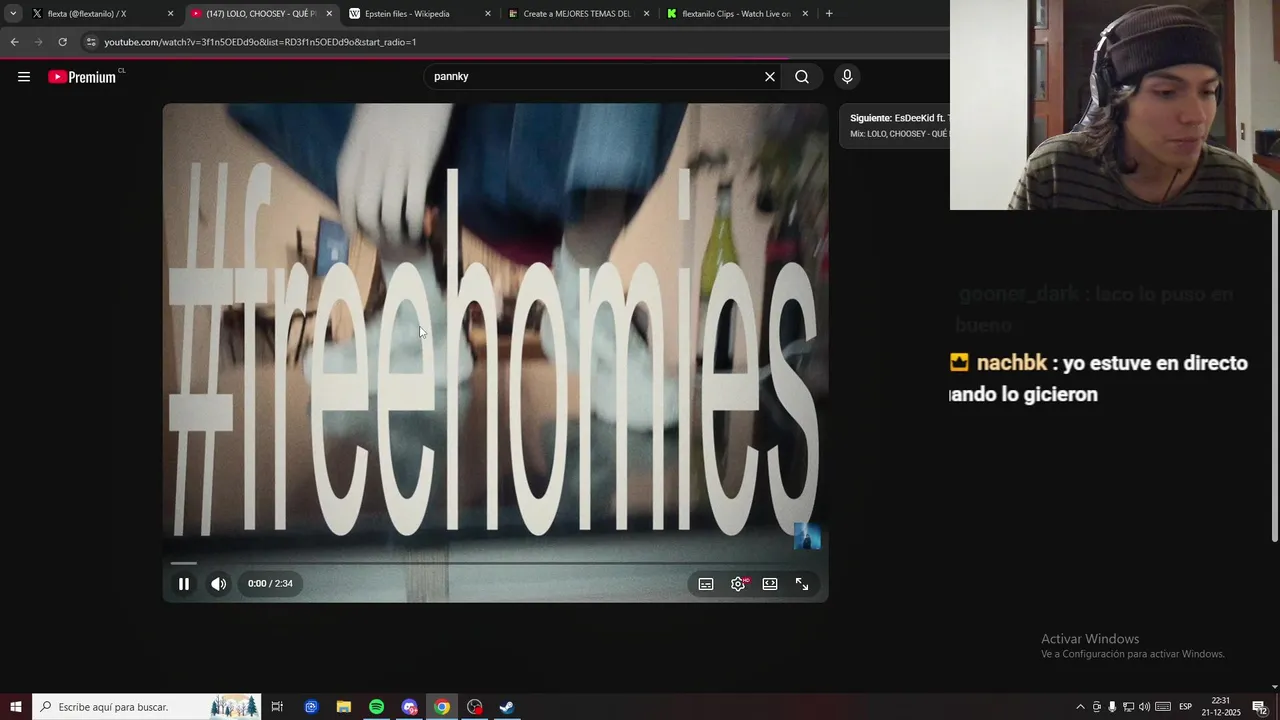Switch to theater mode in the player

(x=770, y=584)
